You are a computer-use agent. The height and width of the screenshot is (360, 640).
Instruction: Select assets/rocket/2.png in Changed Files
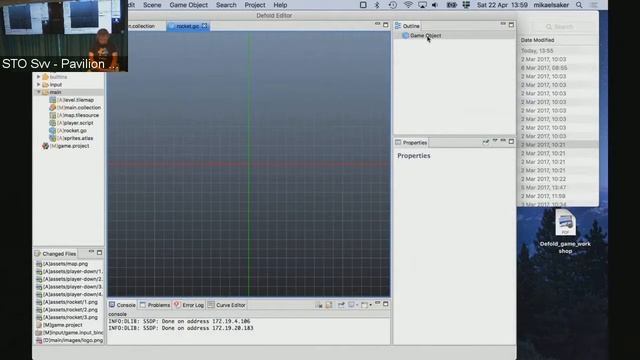pos(70,310)
